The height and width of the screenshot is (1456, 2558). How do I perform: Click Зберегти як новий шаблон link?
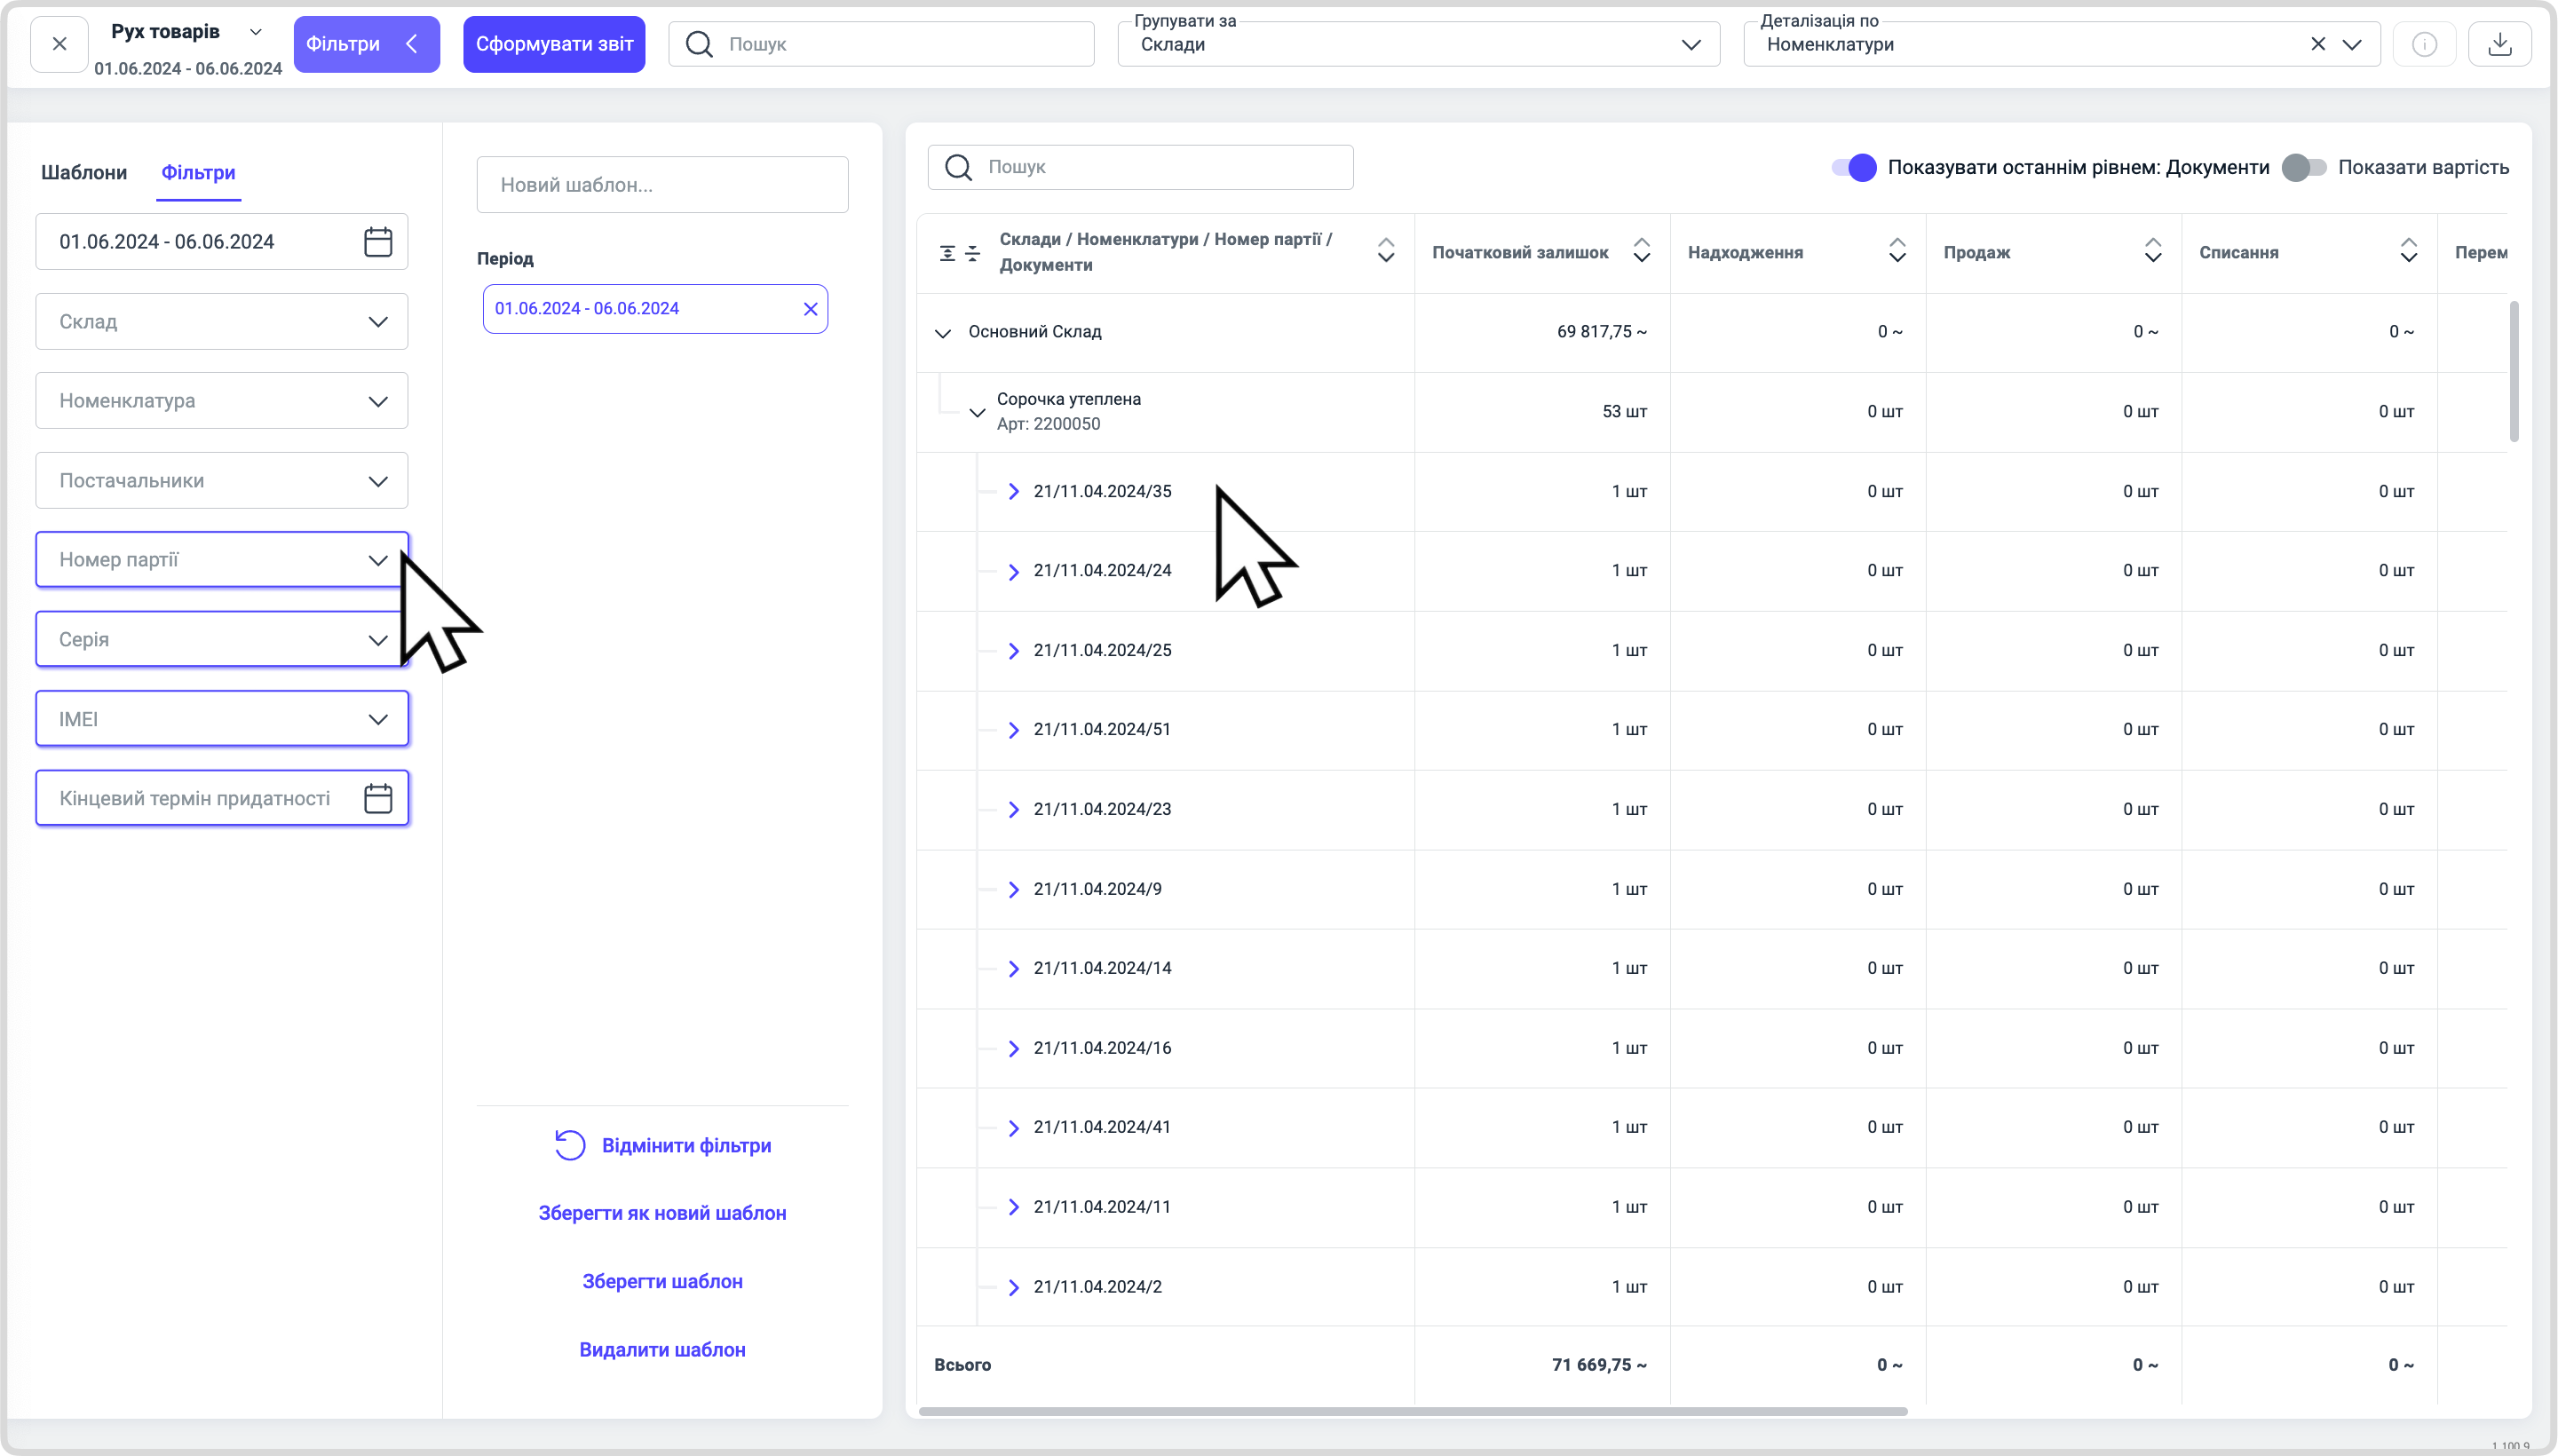(x=662, y=1213)
